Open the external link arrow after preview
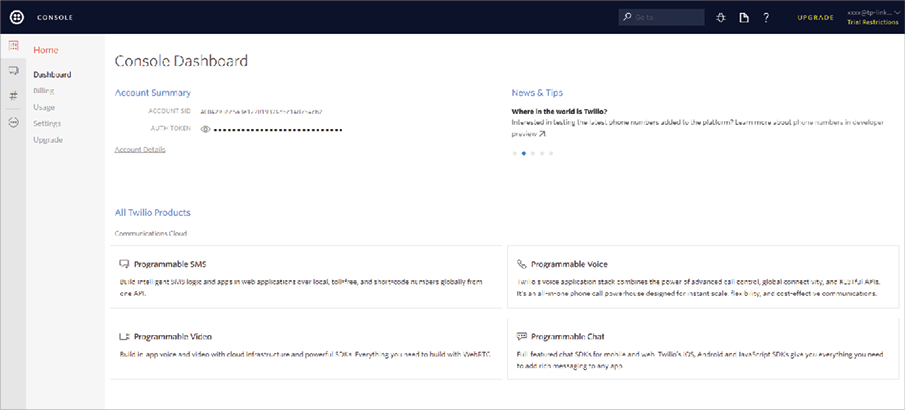The width and height of the screenshot is (905, 410). coord(541,134)
